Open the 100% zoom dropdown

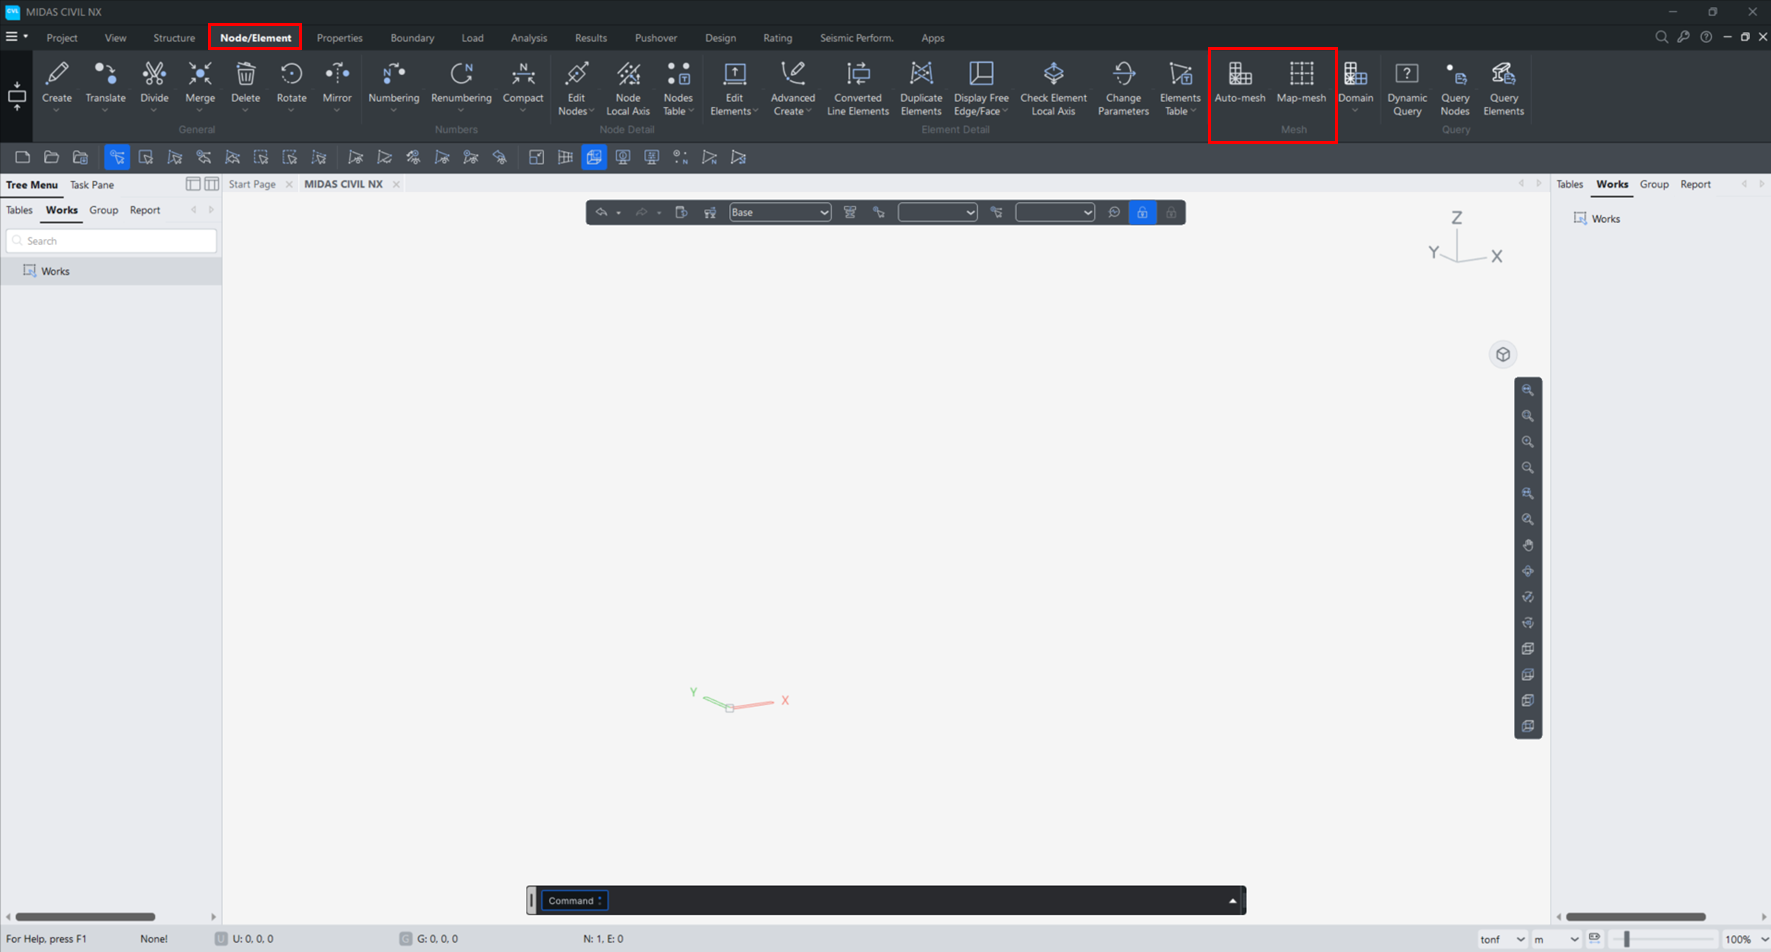pyautogui.click(x=1746, y=939)
